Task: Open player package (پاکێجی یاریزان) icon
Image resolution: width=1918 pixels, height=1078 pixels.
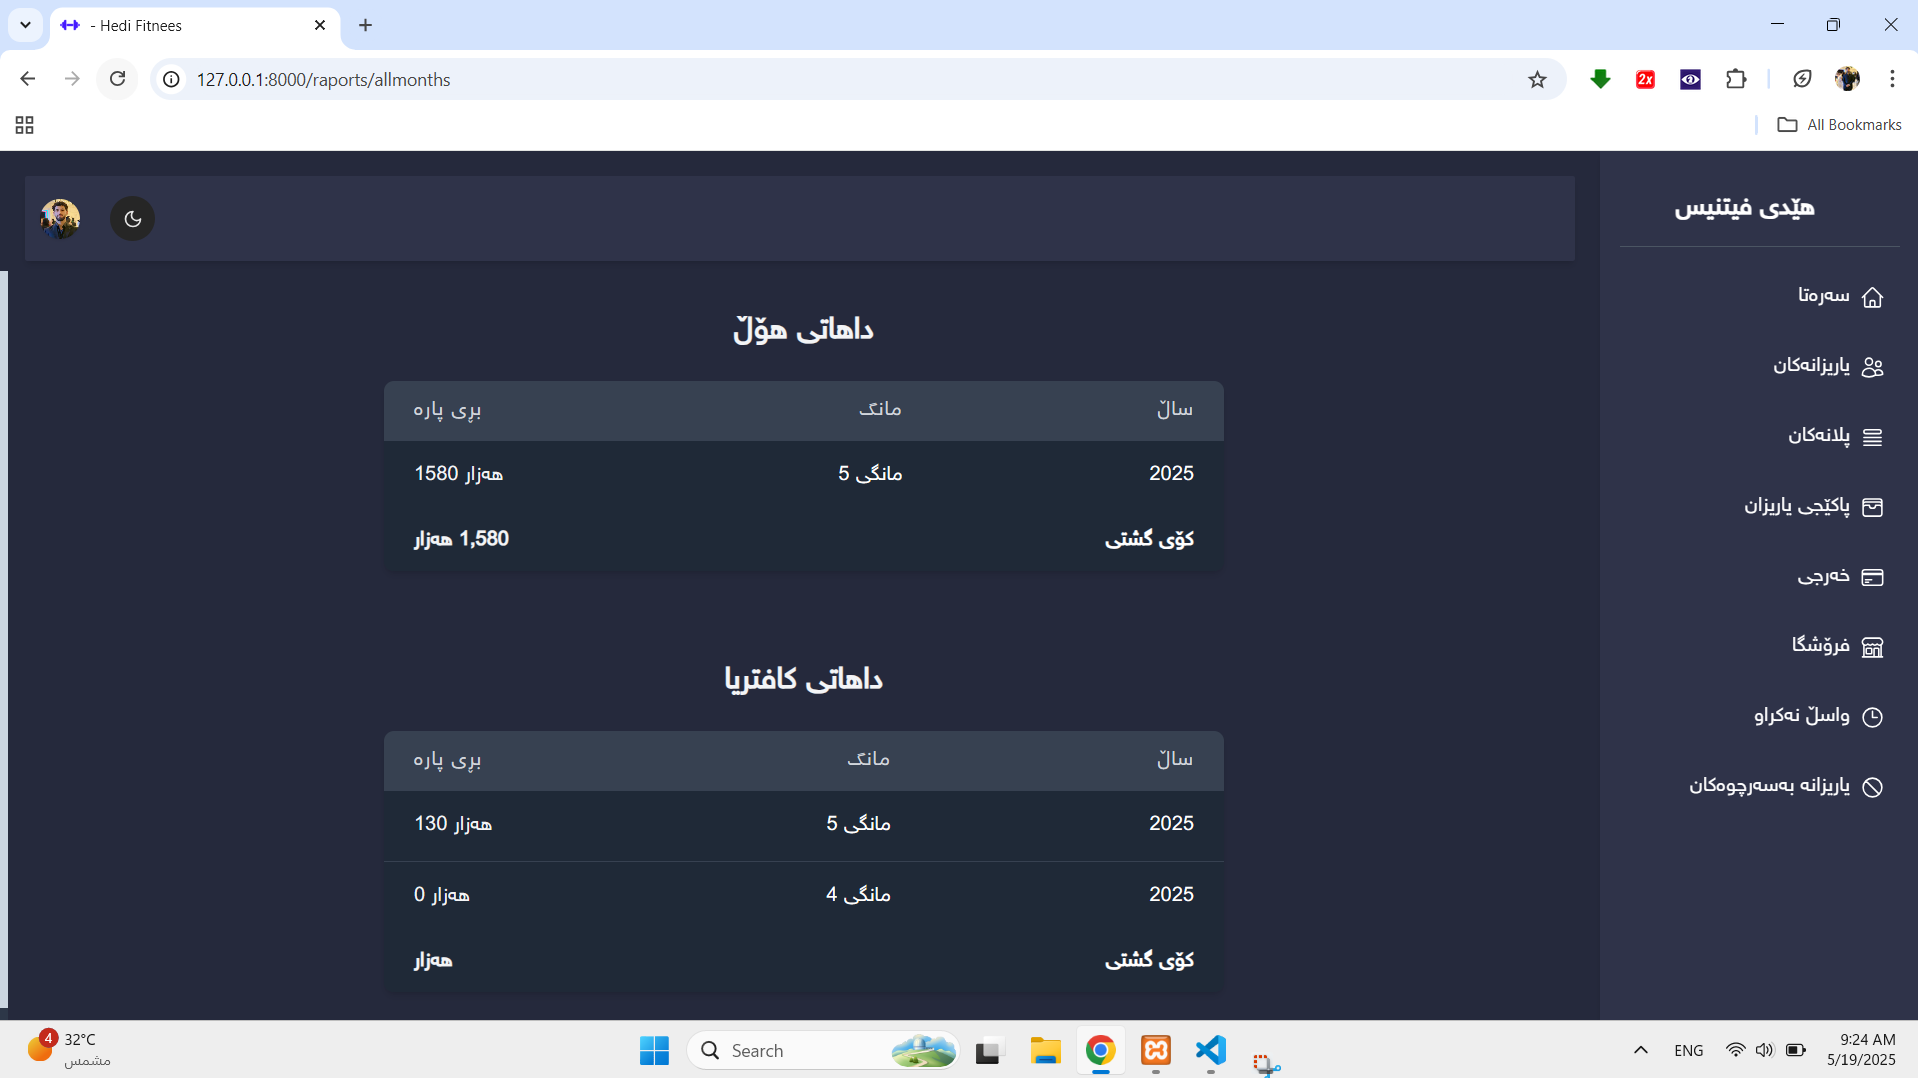Action: [x=1872, y=507]
